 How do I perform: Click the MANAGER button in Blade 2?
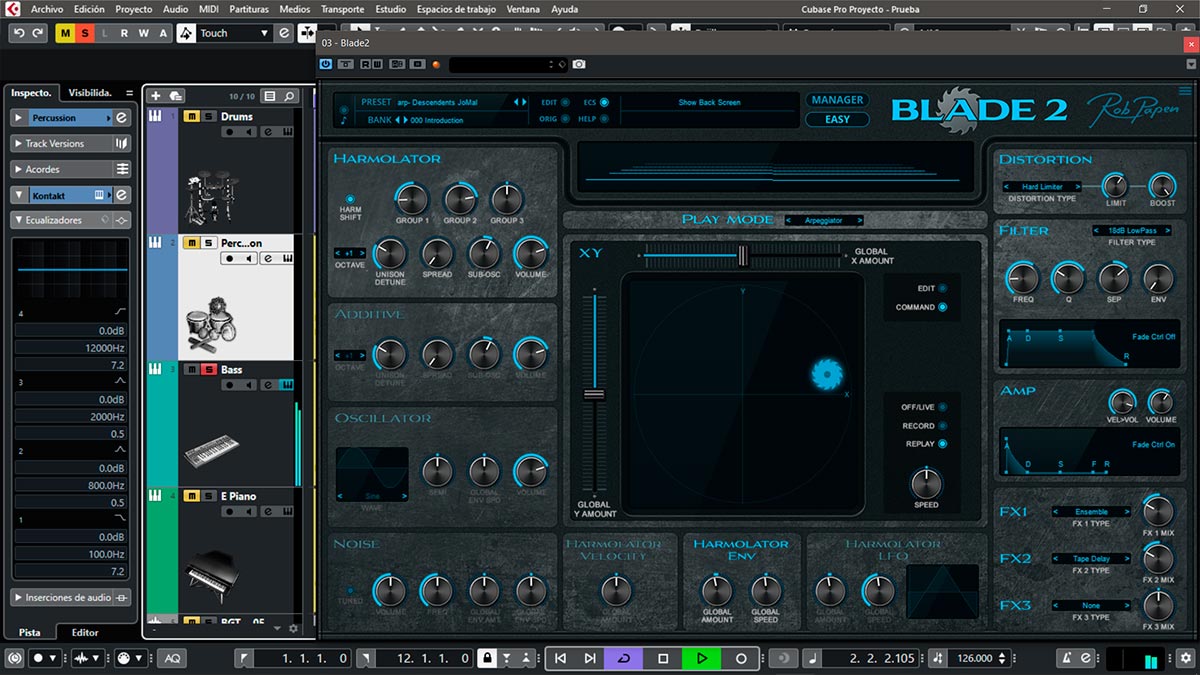(x=837, y=100)
